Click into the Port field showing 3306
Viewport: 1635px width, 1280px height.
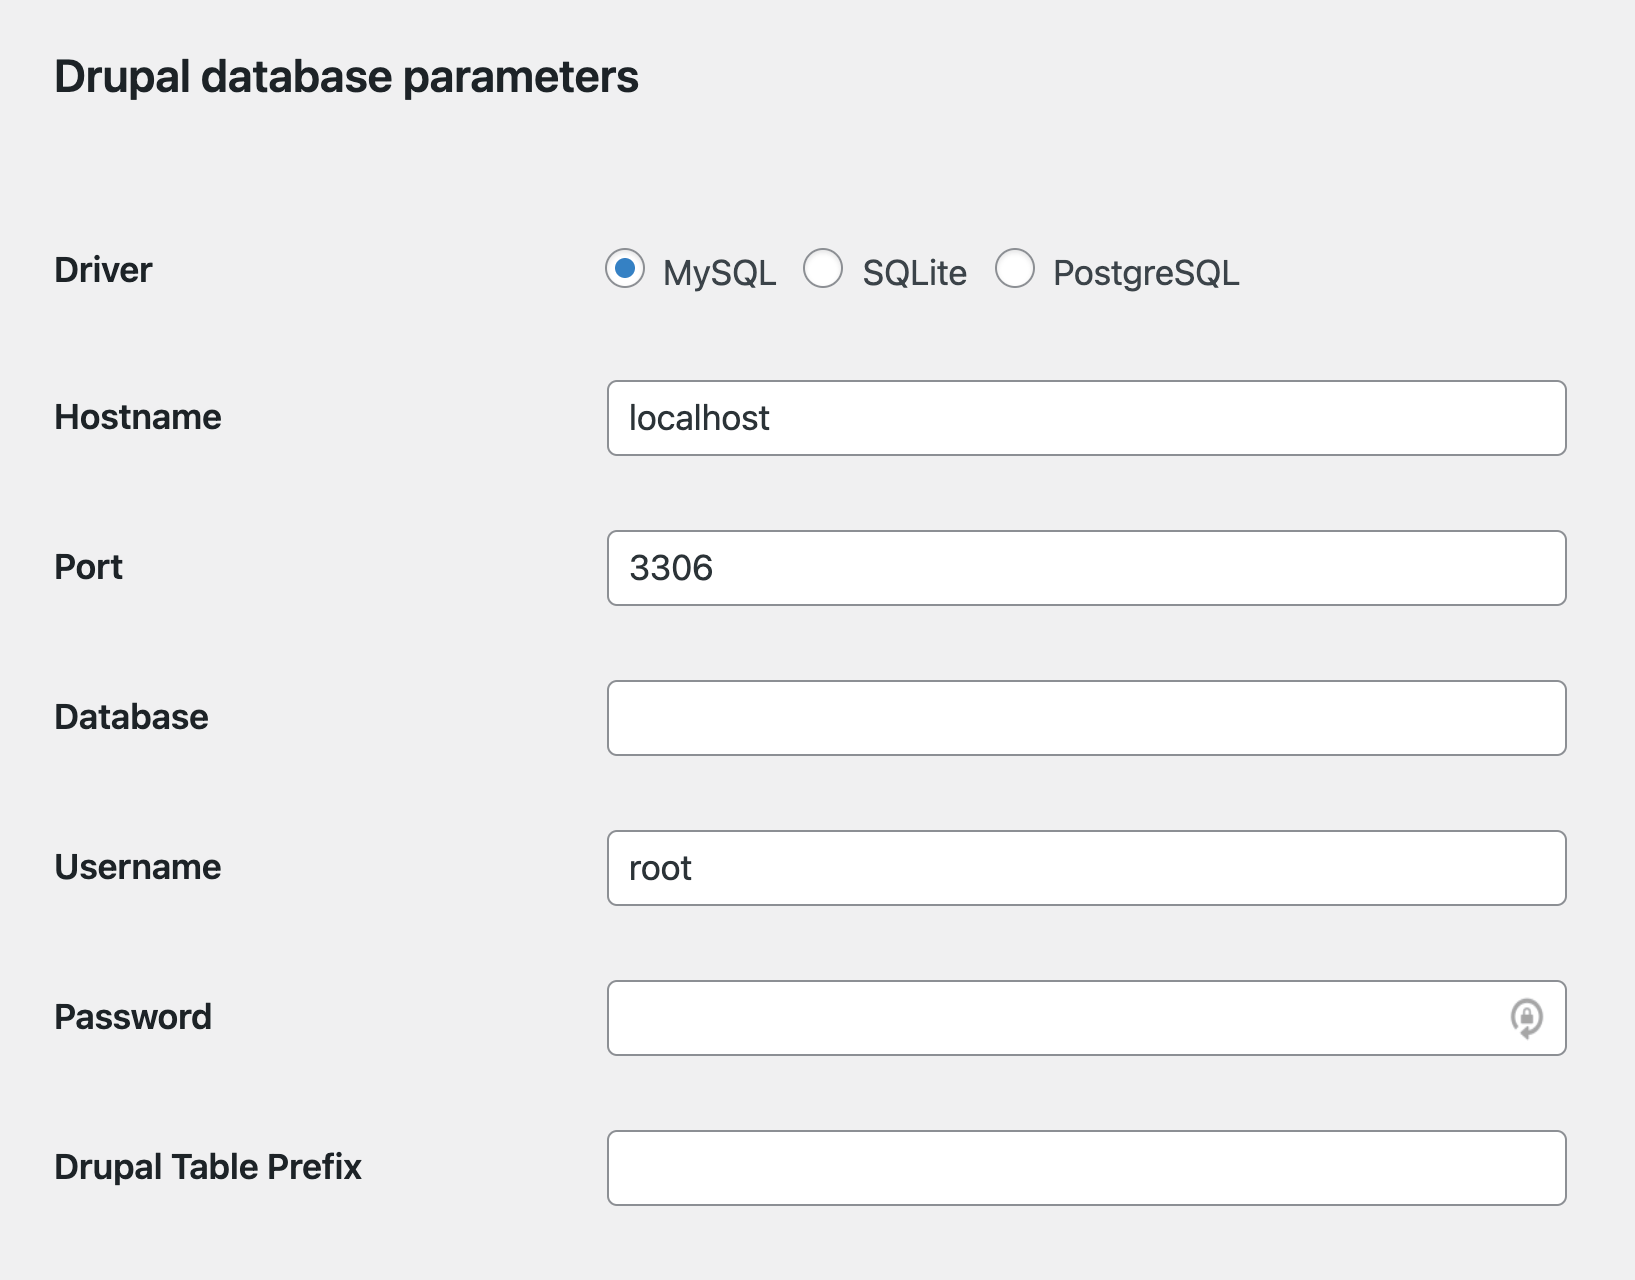tap(1086, 568)
